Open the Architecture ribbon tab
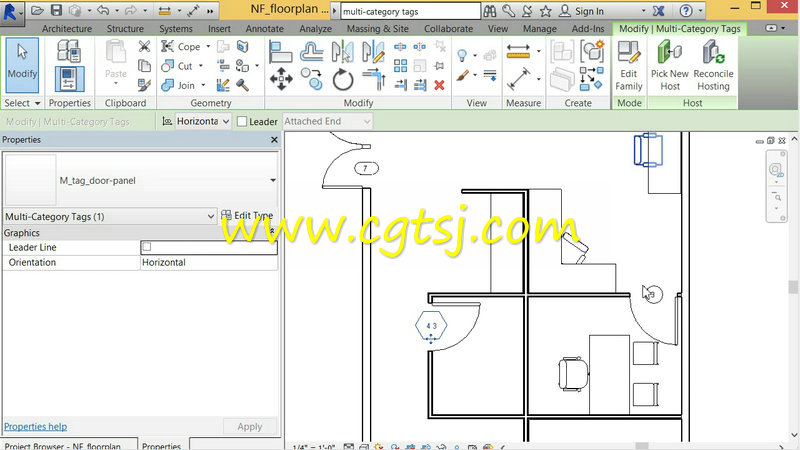 pyautogui.click(x=67, y=29)
